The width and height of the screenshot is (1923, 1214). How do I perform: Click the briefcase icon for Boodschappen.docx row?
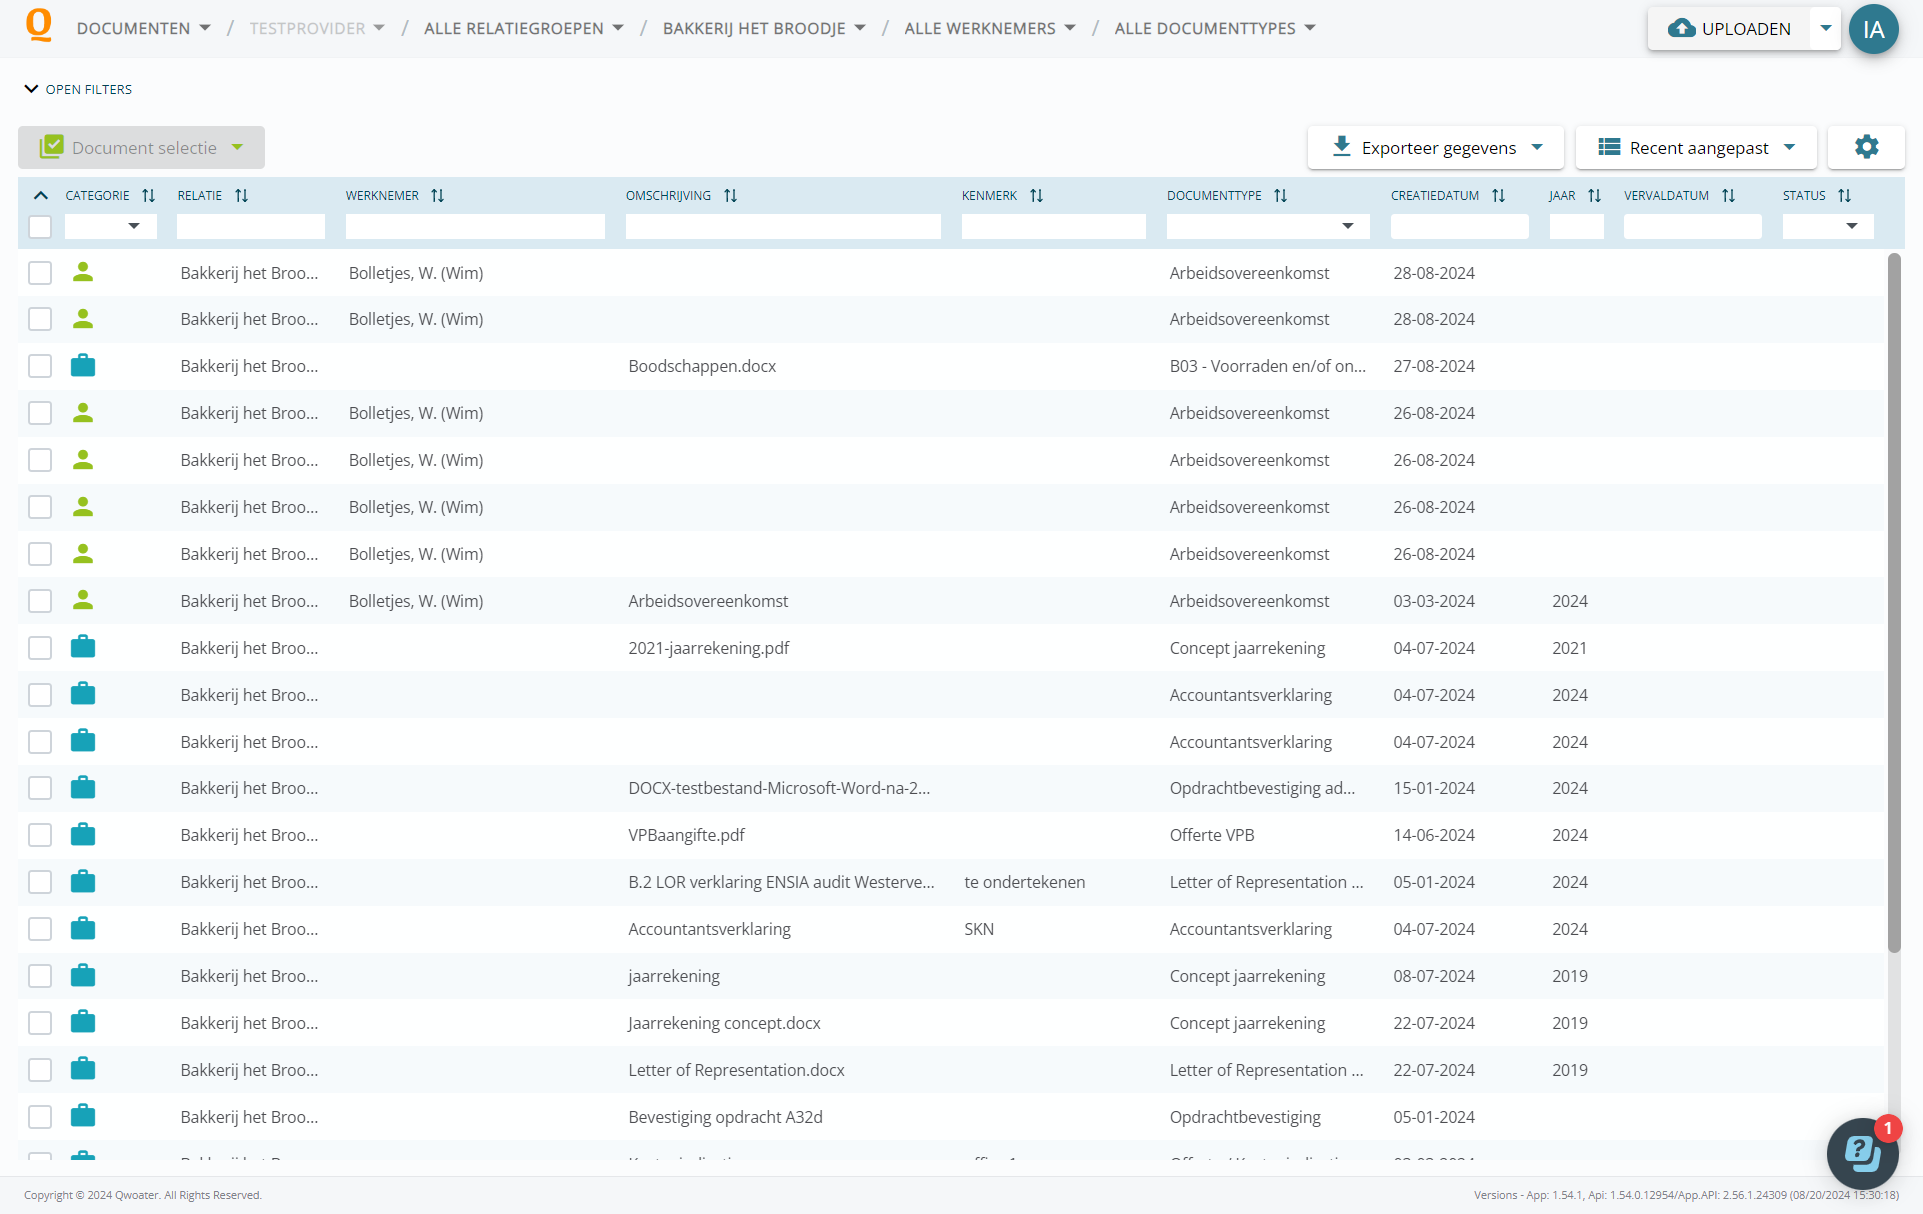click(83, 366)
